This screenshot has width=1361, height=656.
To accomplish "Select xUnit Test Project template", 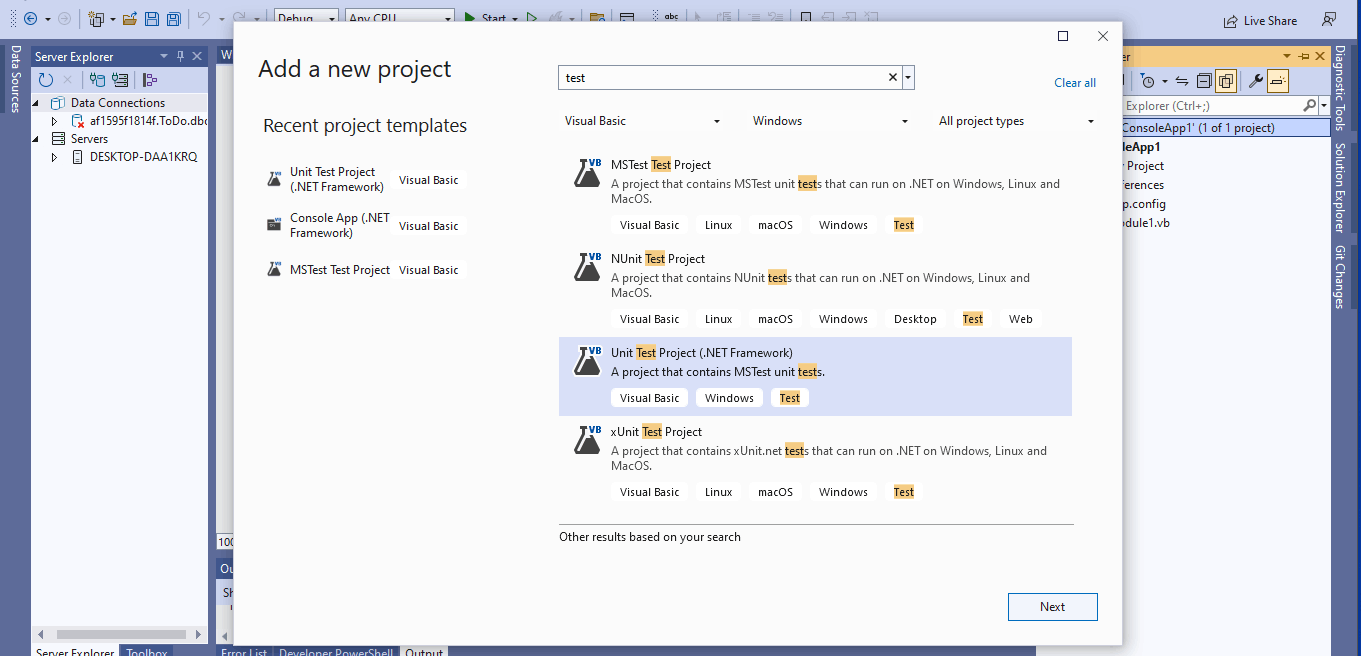I will 815,462.
